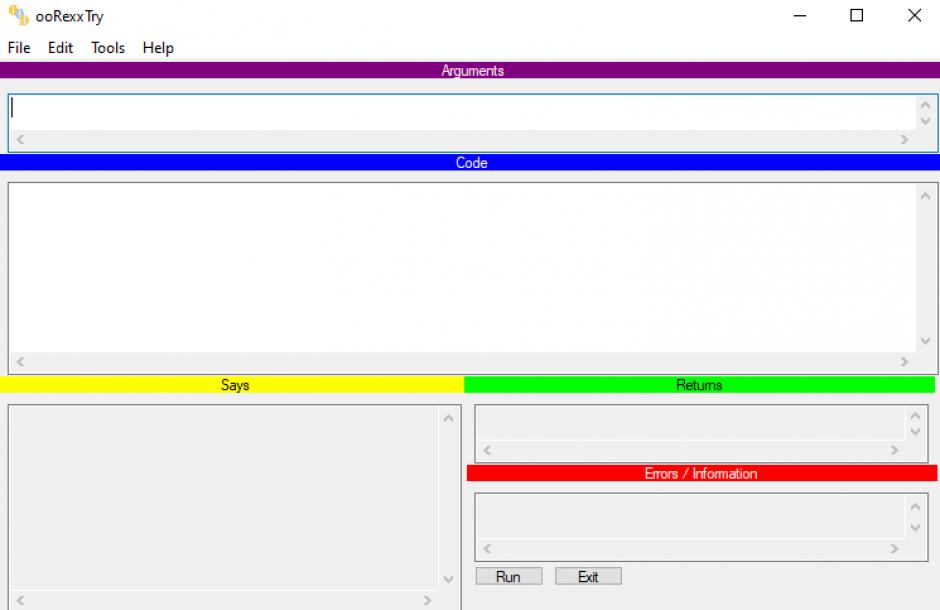The height and width of the screenshot is (610, 940).
Task: Click Says box scroll up arrow
Action: [448, 418]
